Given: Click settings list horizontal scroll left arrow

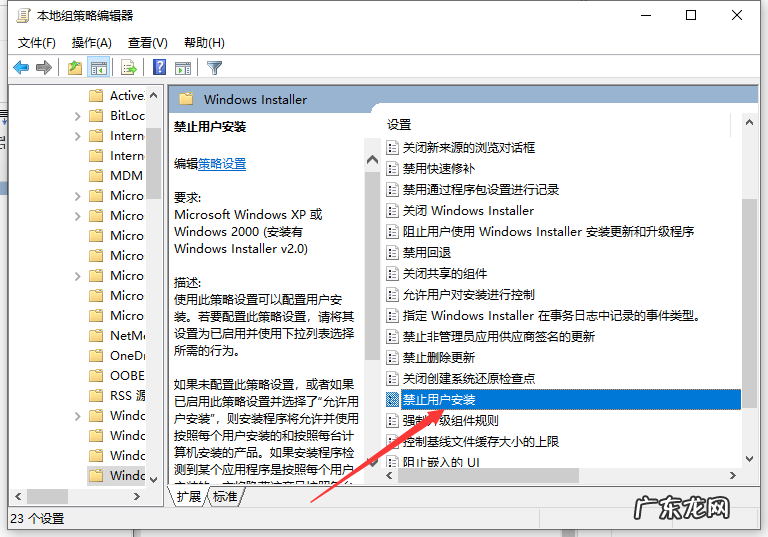Looking at the screenshot, I should [389, 475].
